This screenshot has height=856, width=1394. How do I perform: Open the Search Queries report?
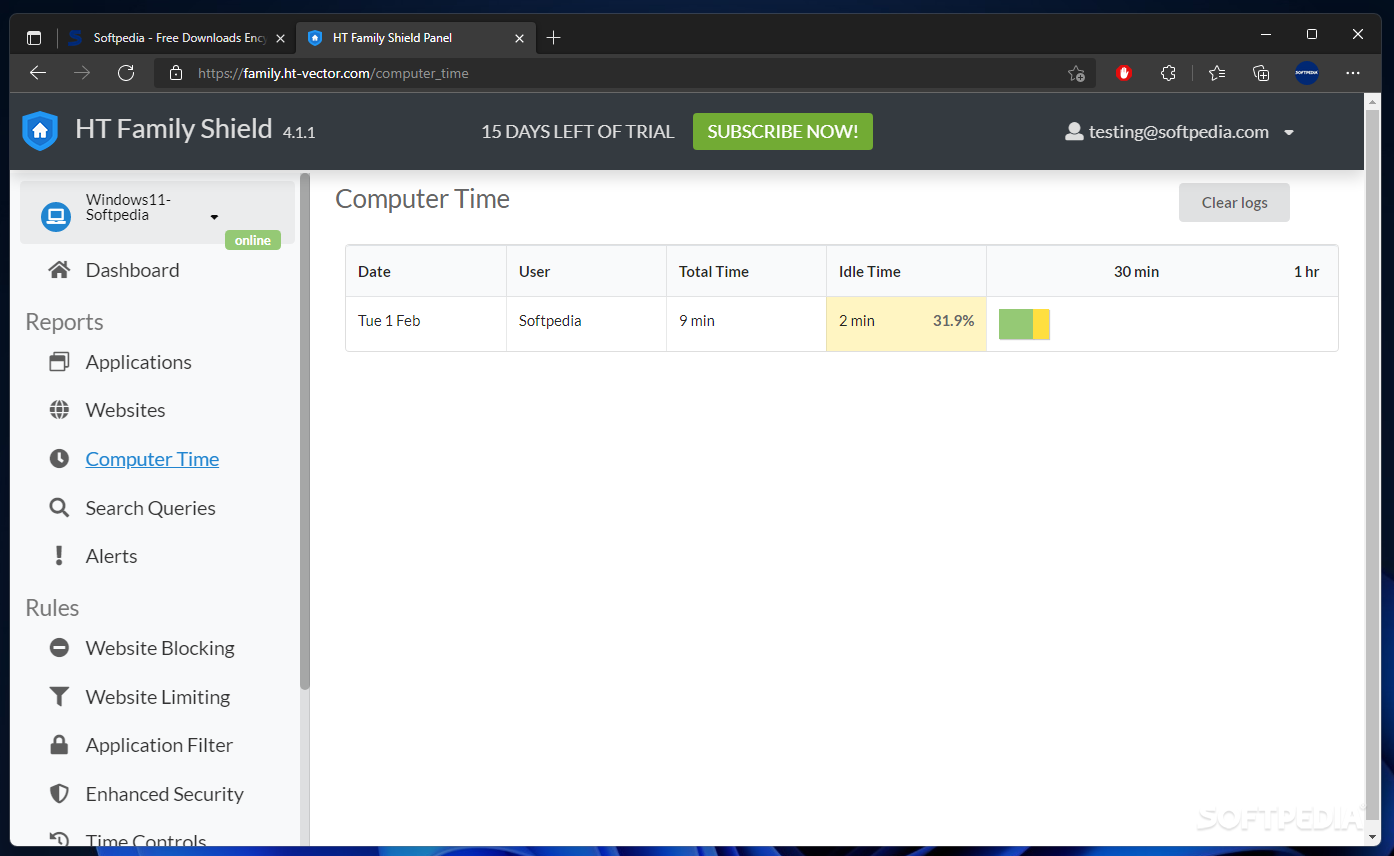151,508
